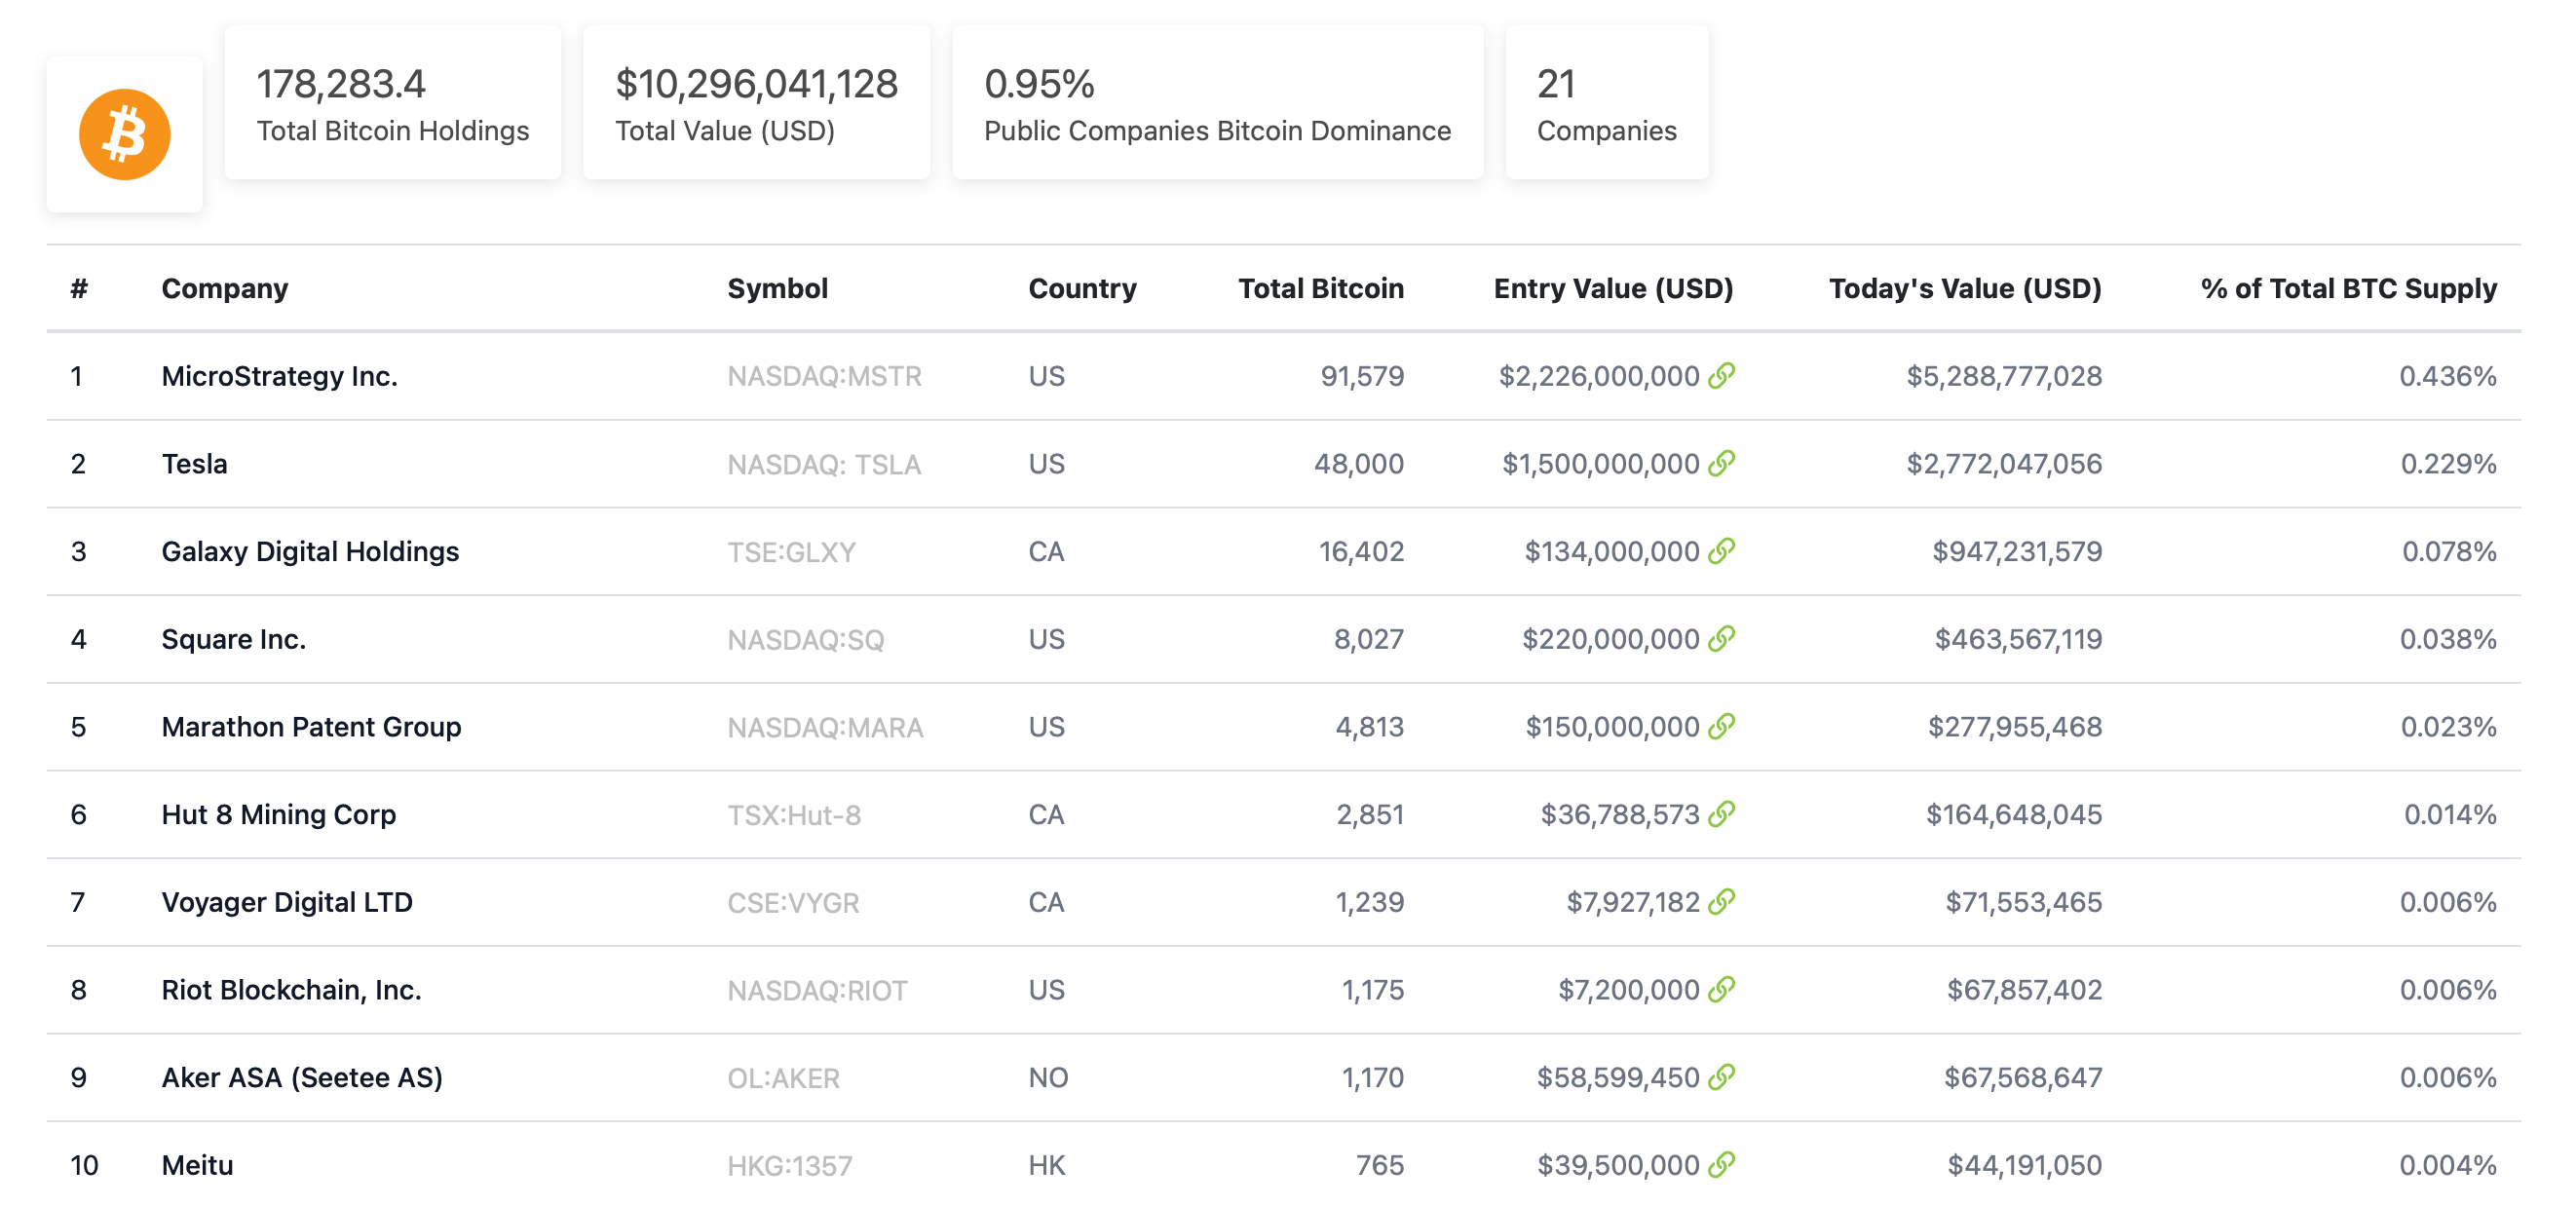Image resolution: width=2576 pixels, height=1206 pixels.
Task: Click symbol HKG:1357
Action: 789,1166
